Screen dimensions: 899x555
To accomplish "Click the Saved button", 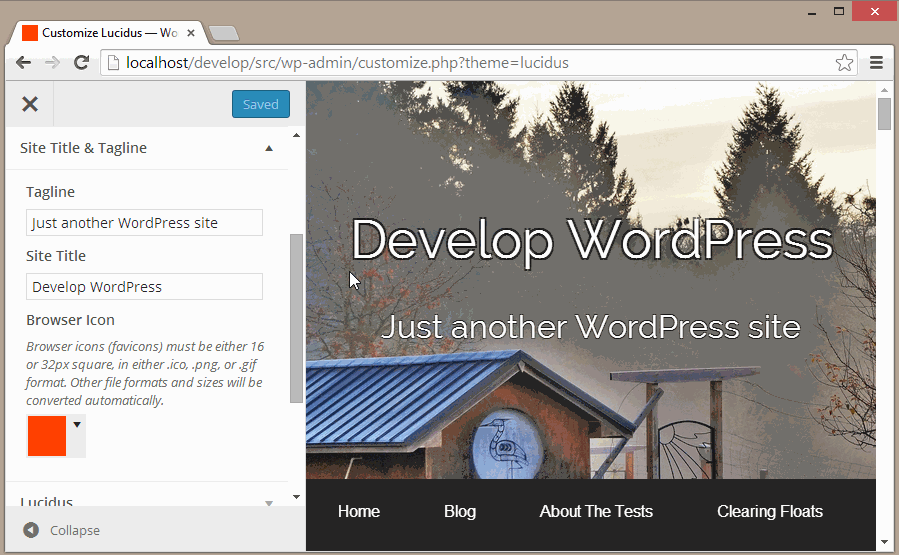I will (260, 104).
